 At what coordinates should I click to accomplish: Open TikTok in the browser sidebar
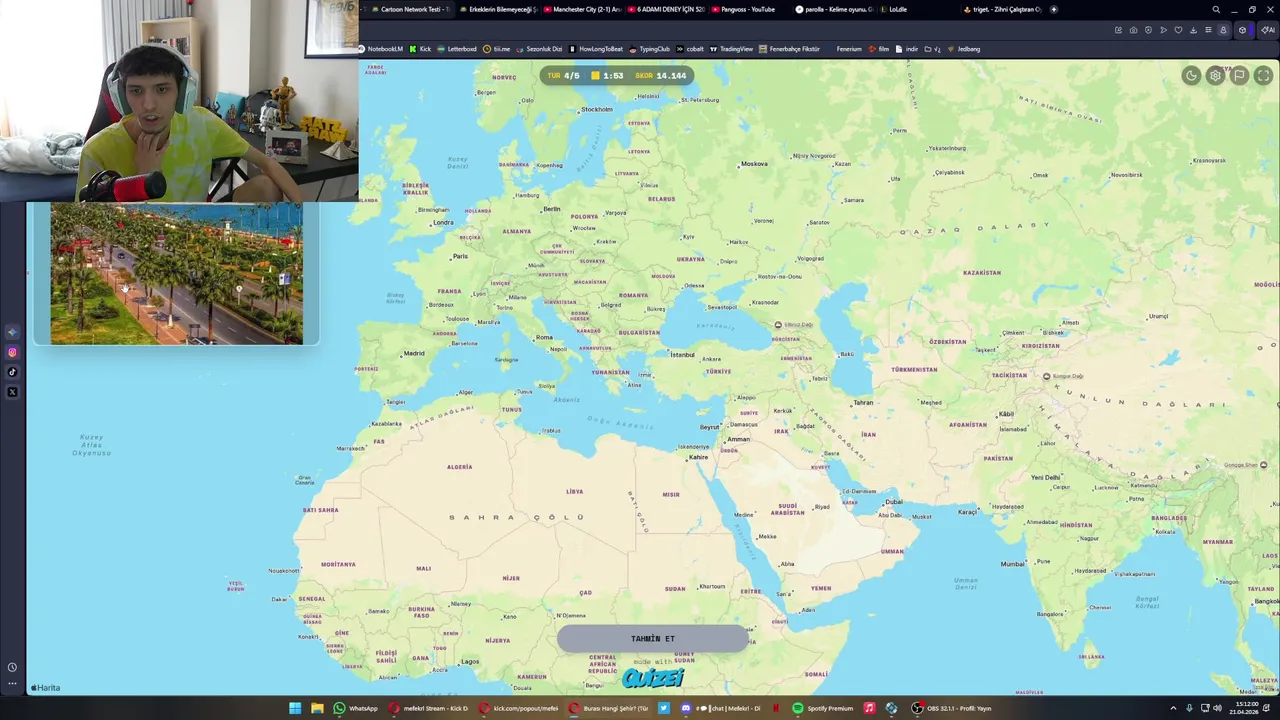(x=12, y=372)
